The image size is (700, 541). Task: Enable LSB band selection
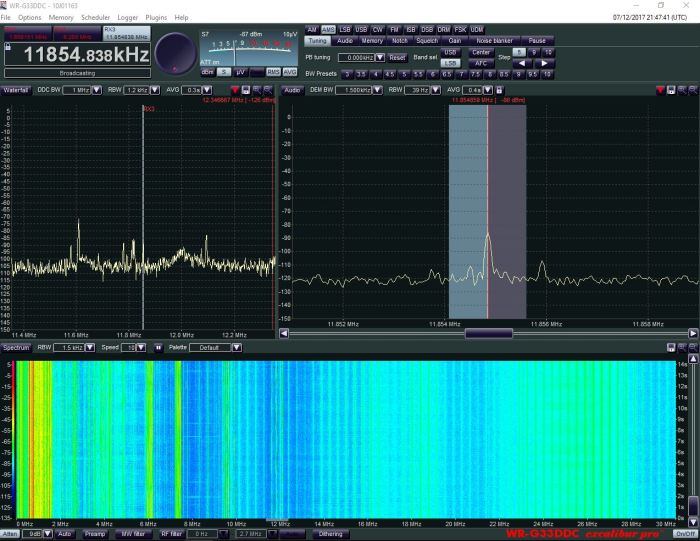(x=450, y=63)
